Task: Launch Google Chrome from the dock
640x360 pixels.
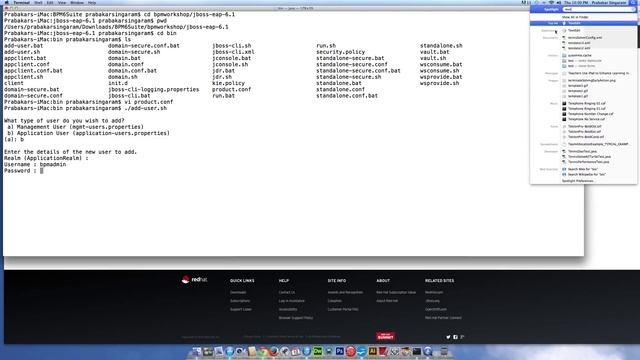Action: pyautogui.click(x=262, y=351)
